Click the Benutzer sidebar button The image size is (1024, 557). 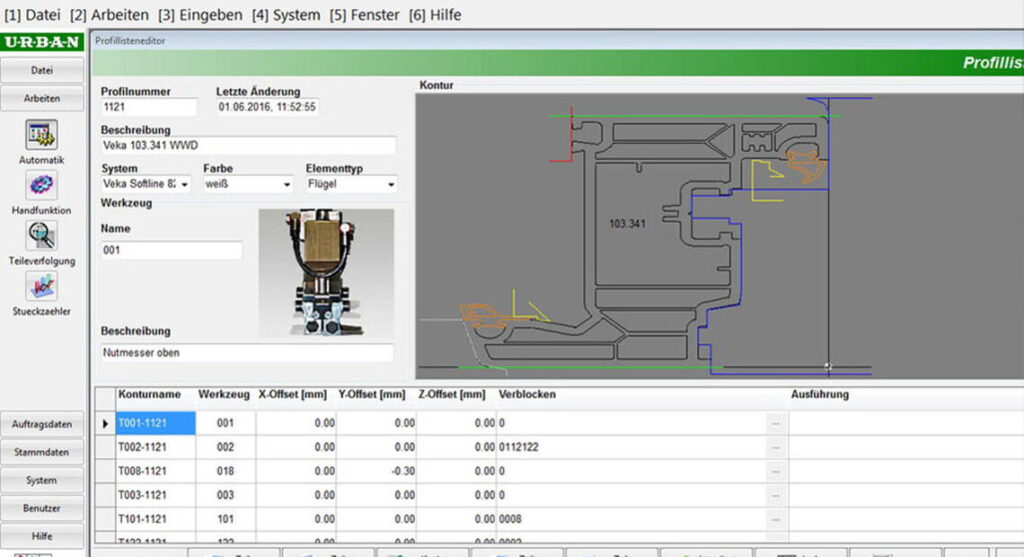point(42,508)
